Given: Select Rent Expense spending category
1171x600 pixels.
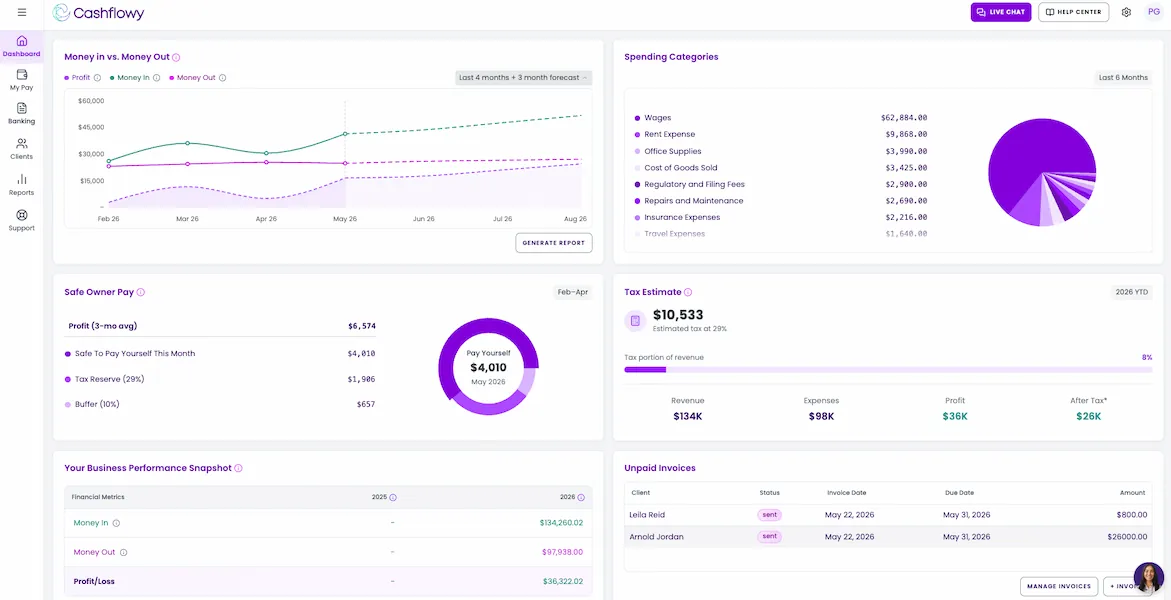Looking at the screenshot, I should click(x=780, y=134).
